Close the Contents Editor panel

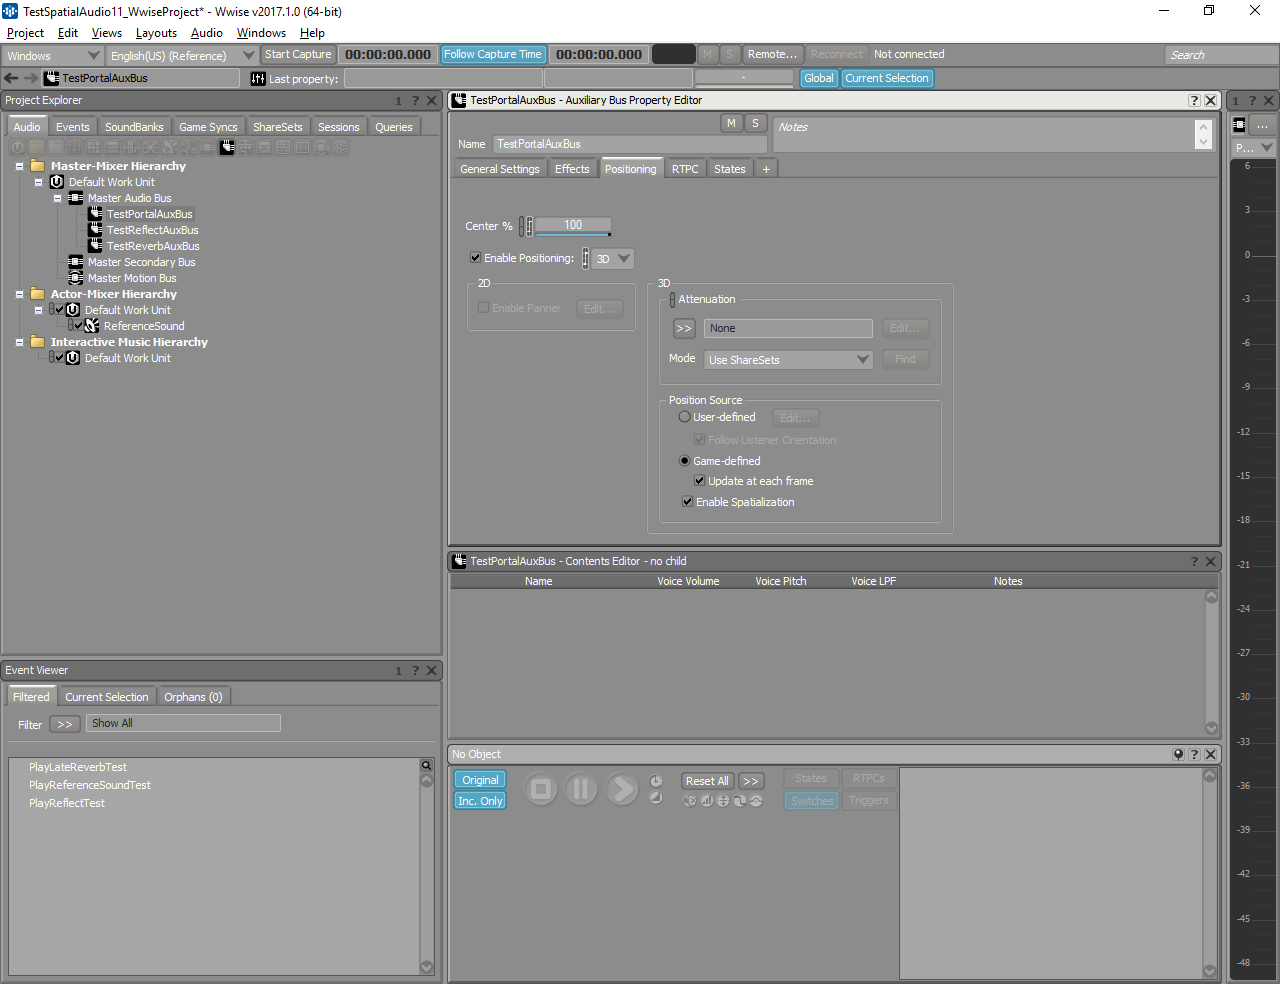1211,562
